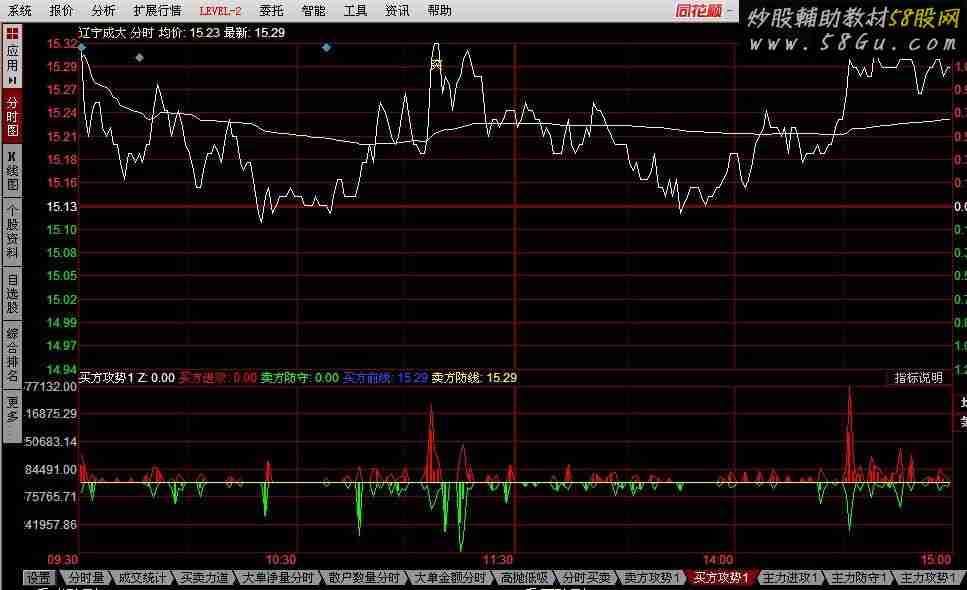Switch to the 散户数量分时 indicator tab

pyautogui.click(x=364, y=578)
